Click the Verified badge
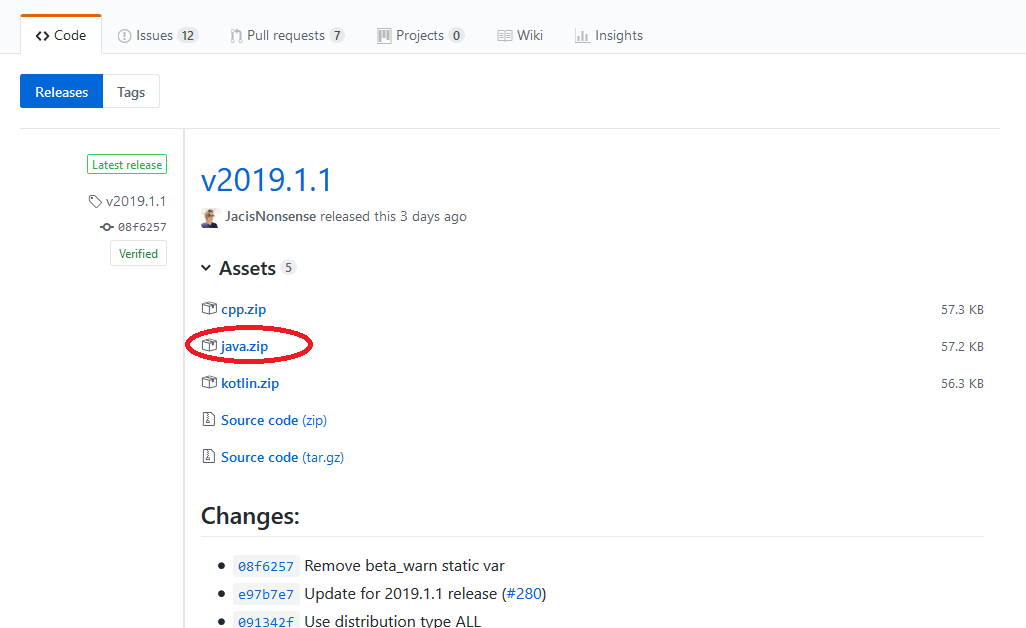The width and height of the screenshot is (1026, 628). coord(138,254)
